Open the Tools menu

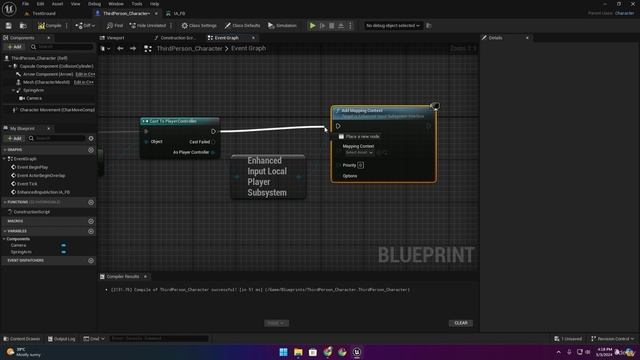coord(137,4)
